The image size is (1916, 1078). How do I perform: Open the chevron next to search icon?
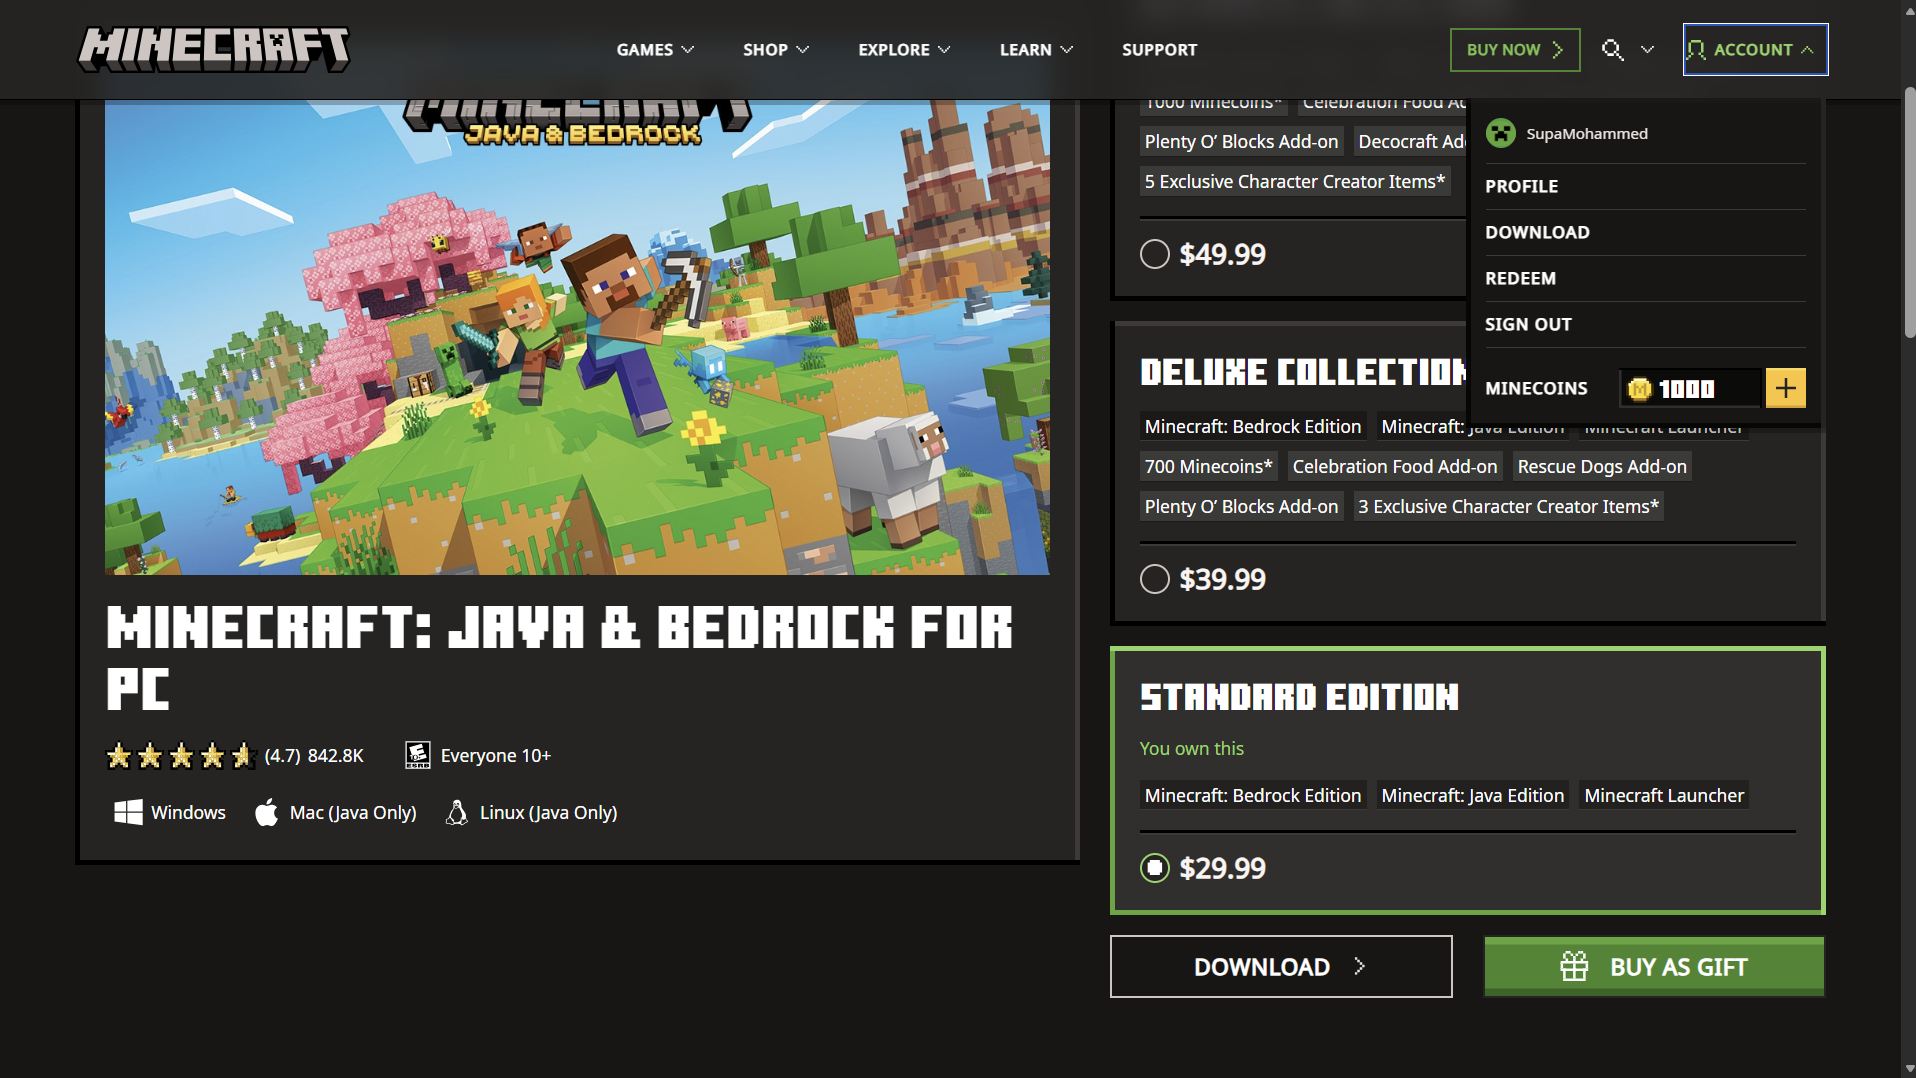(x=1647, y=49)
